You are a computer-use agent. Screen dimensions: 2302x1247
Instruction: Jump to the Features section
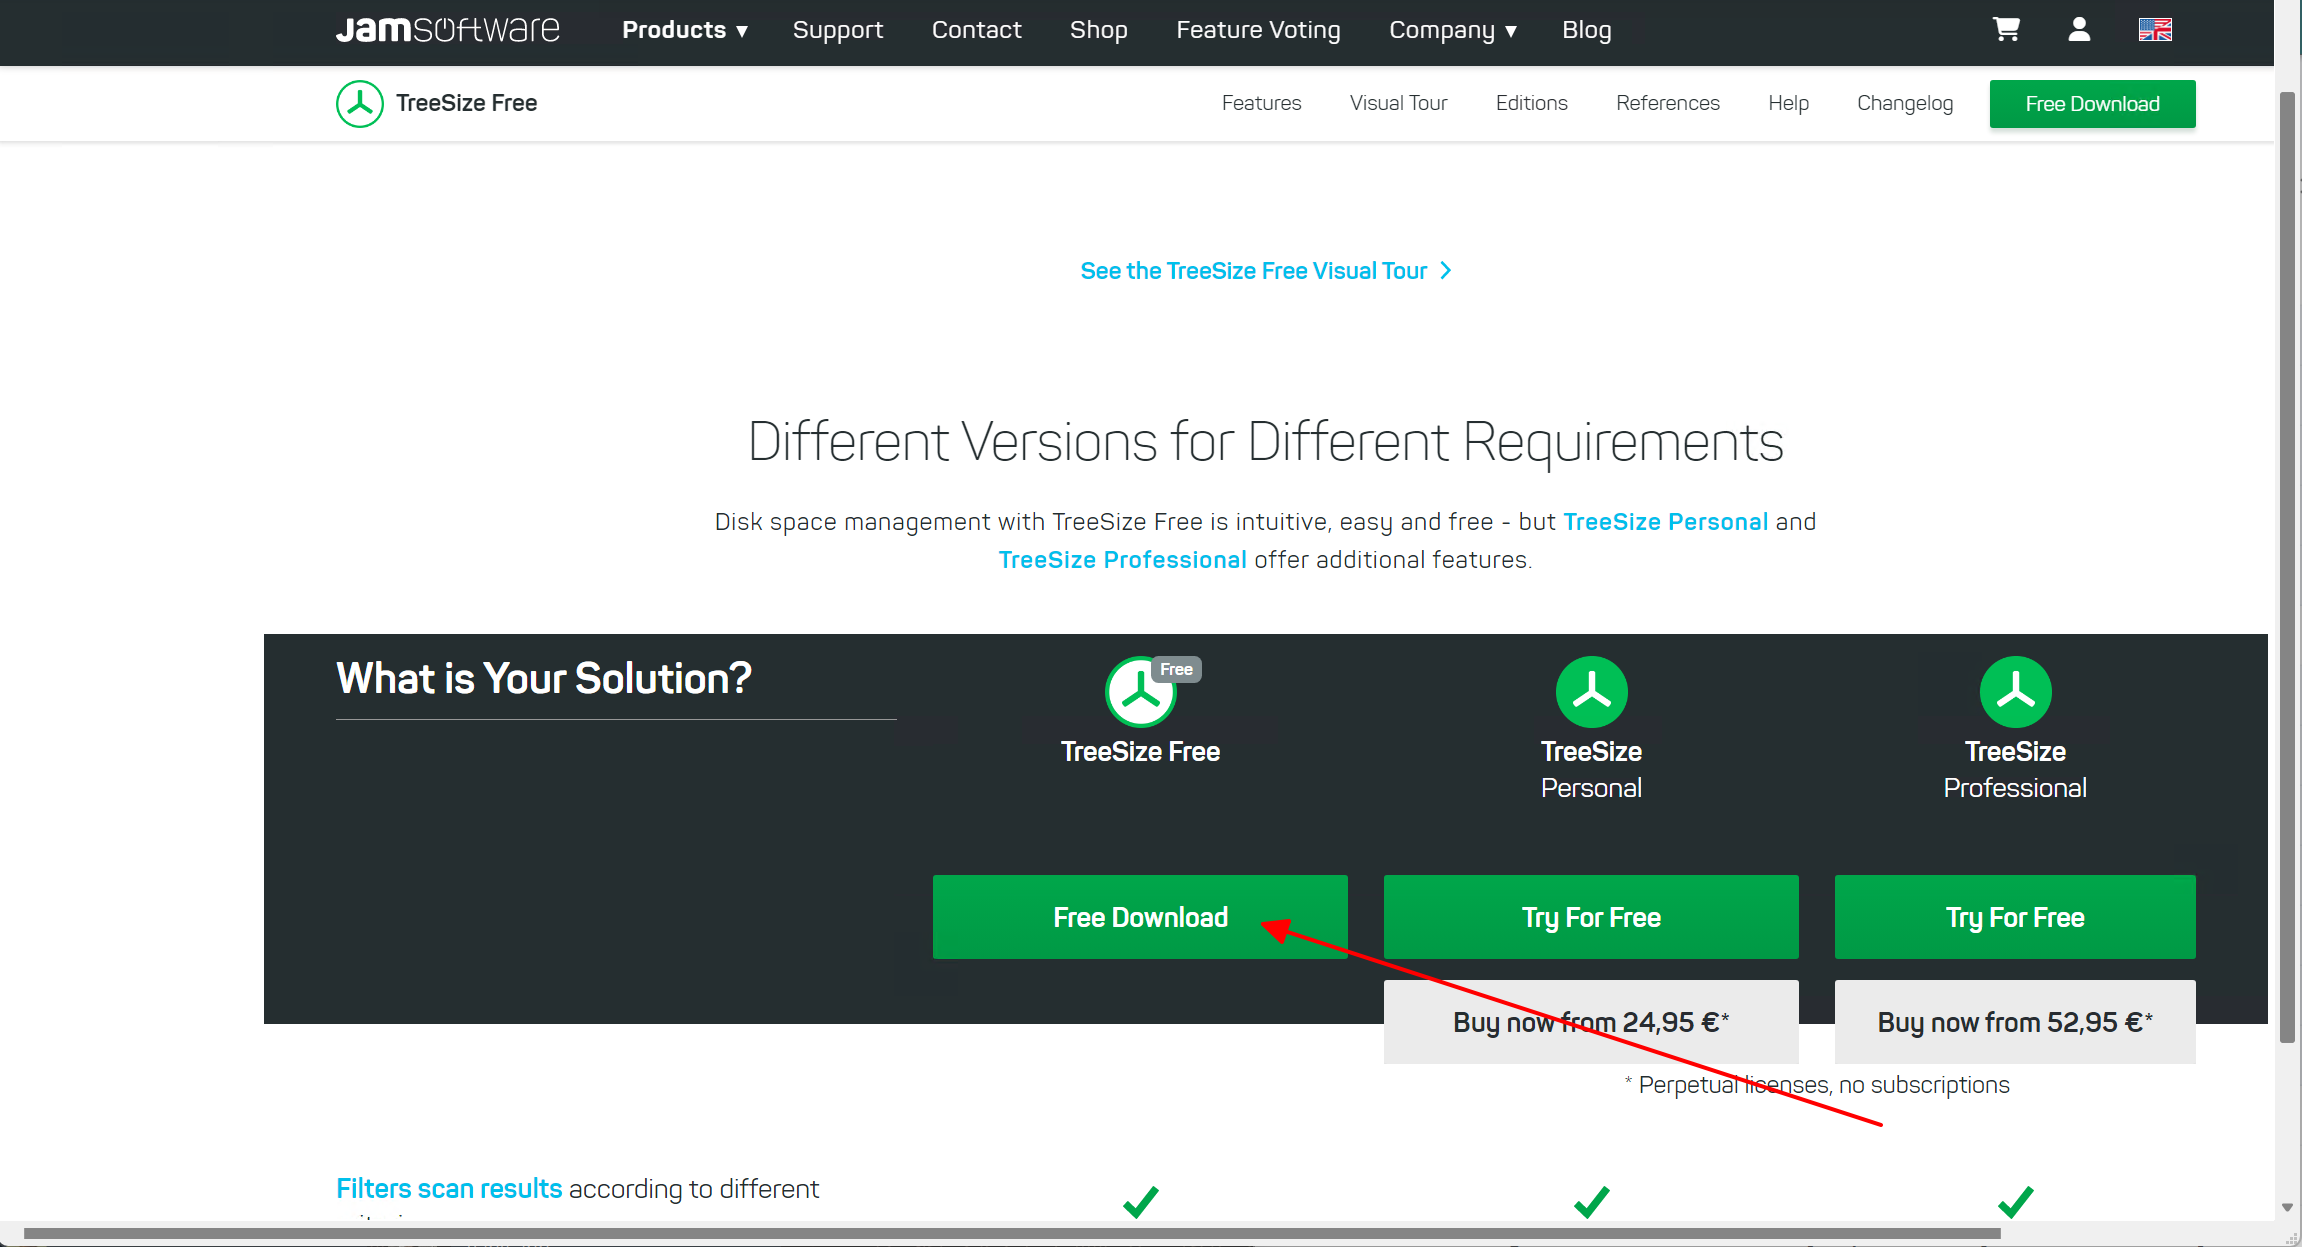pyautogui.click(x=1261, y=103)
